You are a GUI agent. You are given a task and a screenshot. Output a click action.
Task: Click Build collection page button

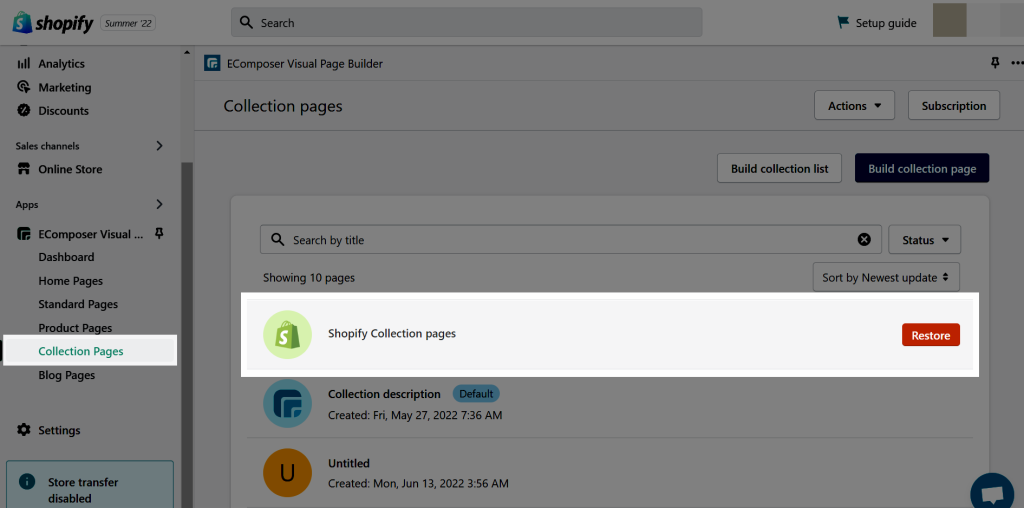pyautogui.click(x=922, y=168)
